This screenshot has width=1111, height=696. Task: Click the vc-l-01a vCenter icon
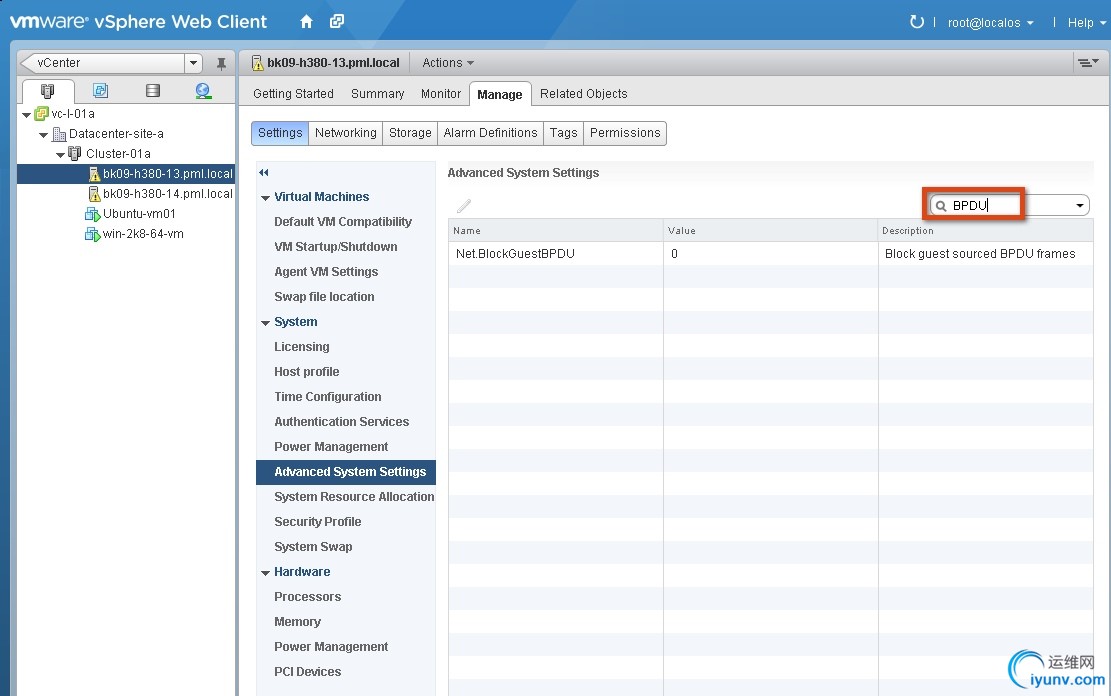[42, 114]
